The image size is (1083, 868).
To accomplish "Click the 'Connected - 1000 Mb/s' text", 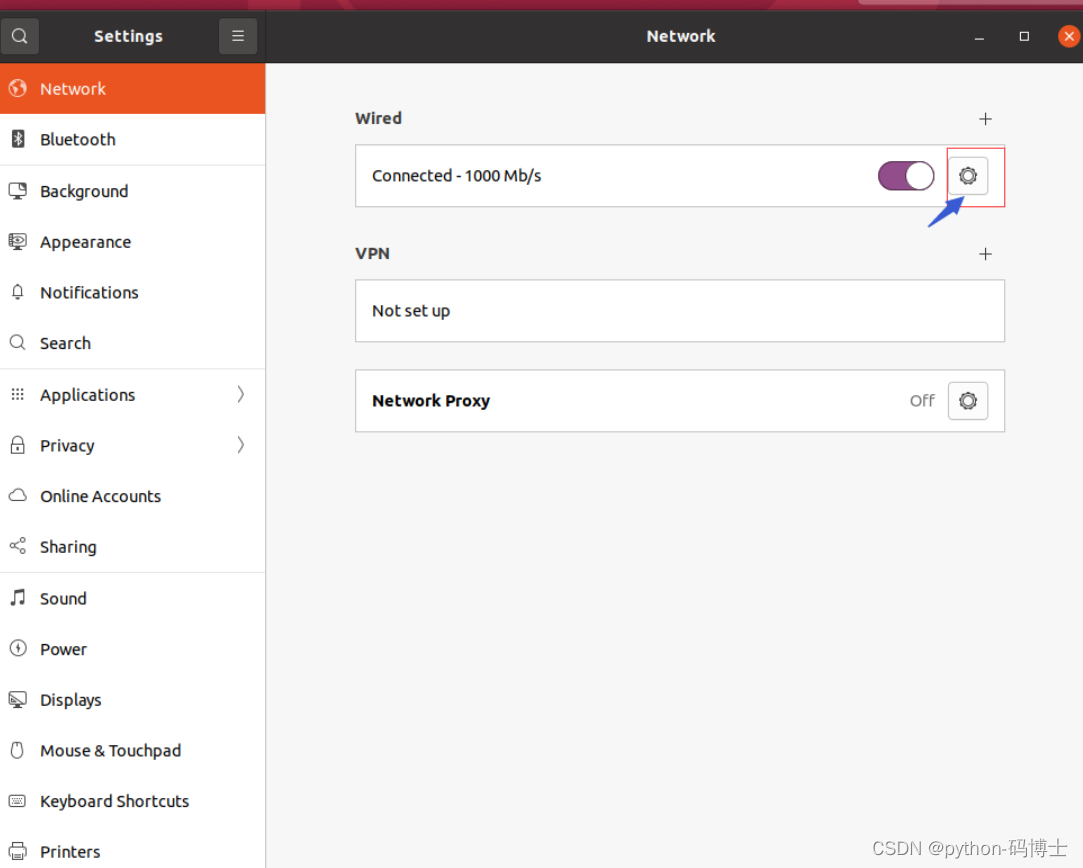I will (x=457, y=175).
